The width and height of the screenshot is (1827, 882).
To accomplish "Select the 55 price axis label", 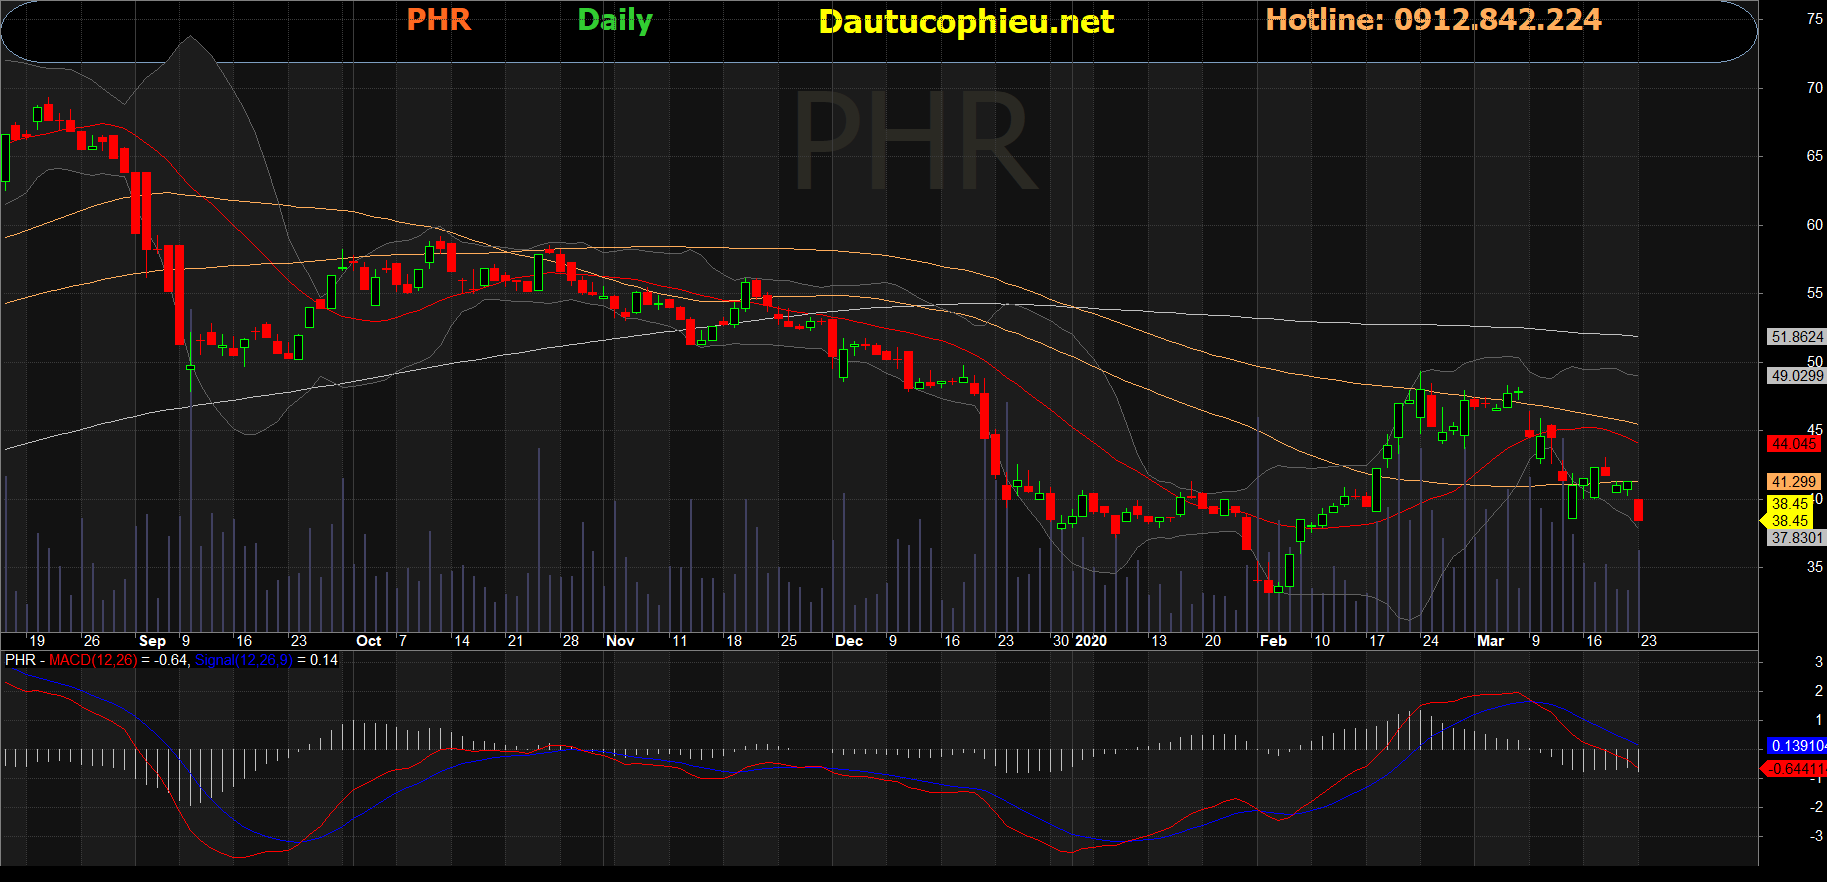I will 1815,293.
